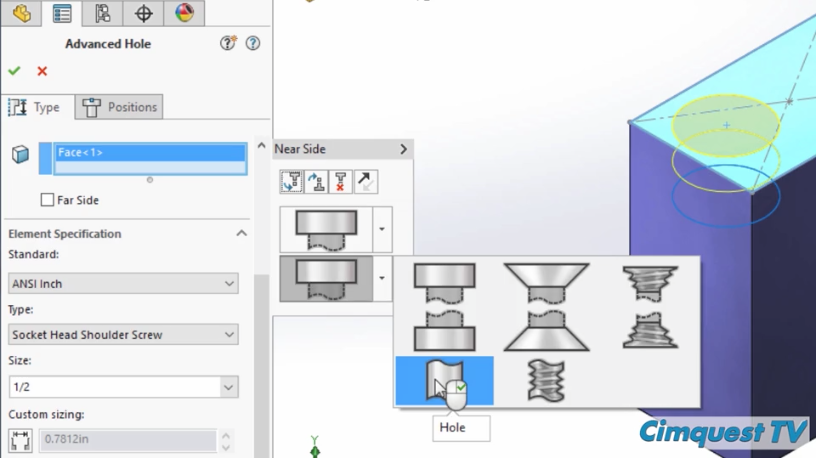Open the Type dropdown Socket Head Shoulder Screw
Screen dimensions: 819x463
pos(123,334)
